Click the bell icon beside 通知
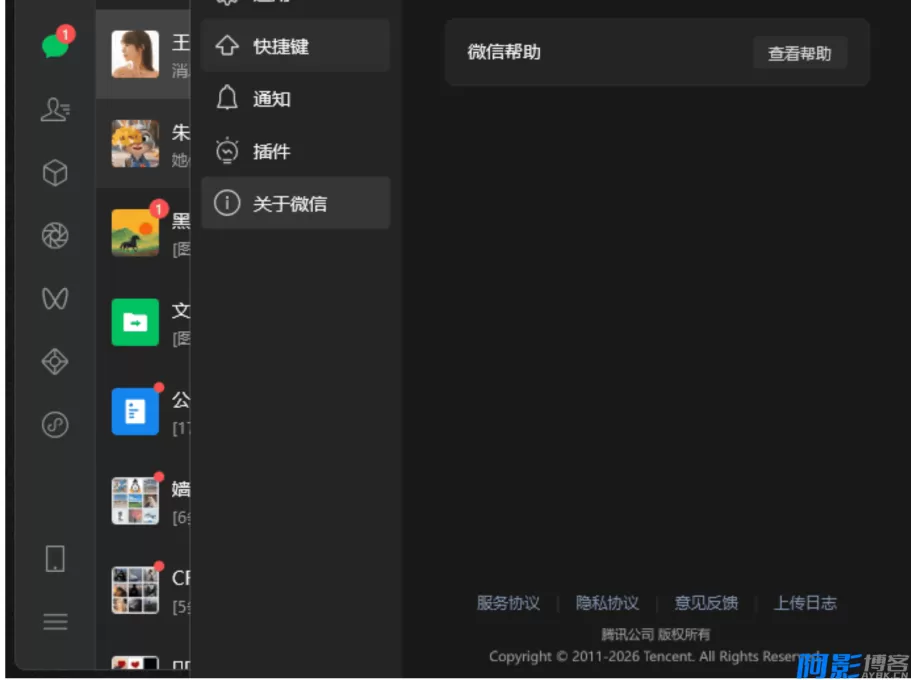 point(226,98)
